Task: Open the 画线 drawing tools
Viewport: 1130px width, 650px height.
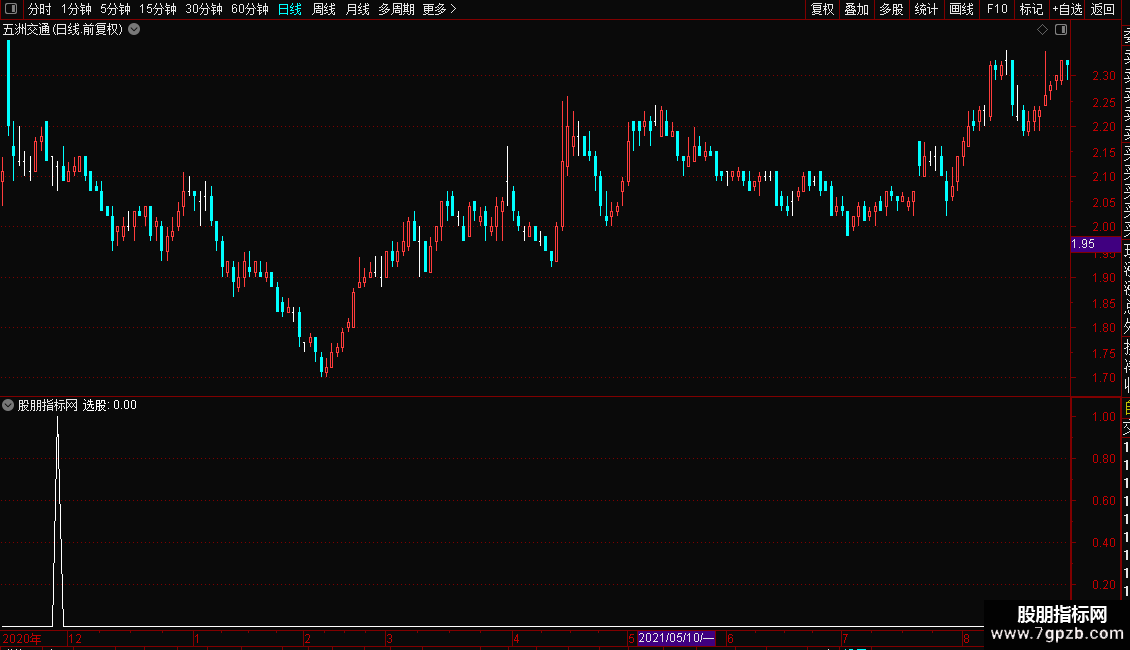Action: (x=961, y=9)
